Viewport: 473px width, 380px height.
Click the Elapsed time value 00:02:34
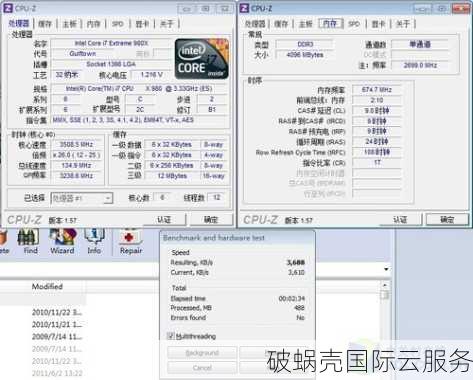[292, 298]
